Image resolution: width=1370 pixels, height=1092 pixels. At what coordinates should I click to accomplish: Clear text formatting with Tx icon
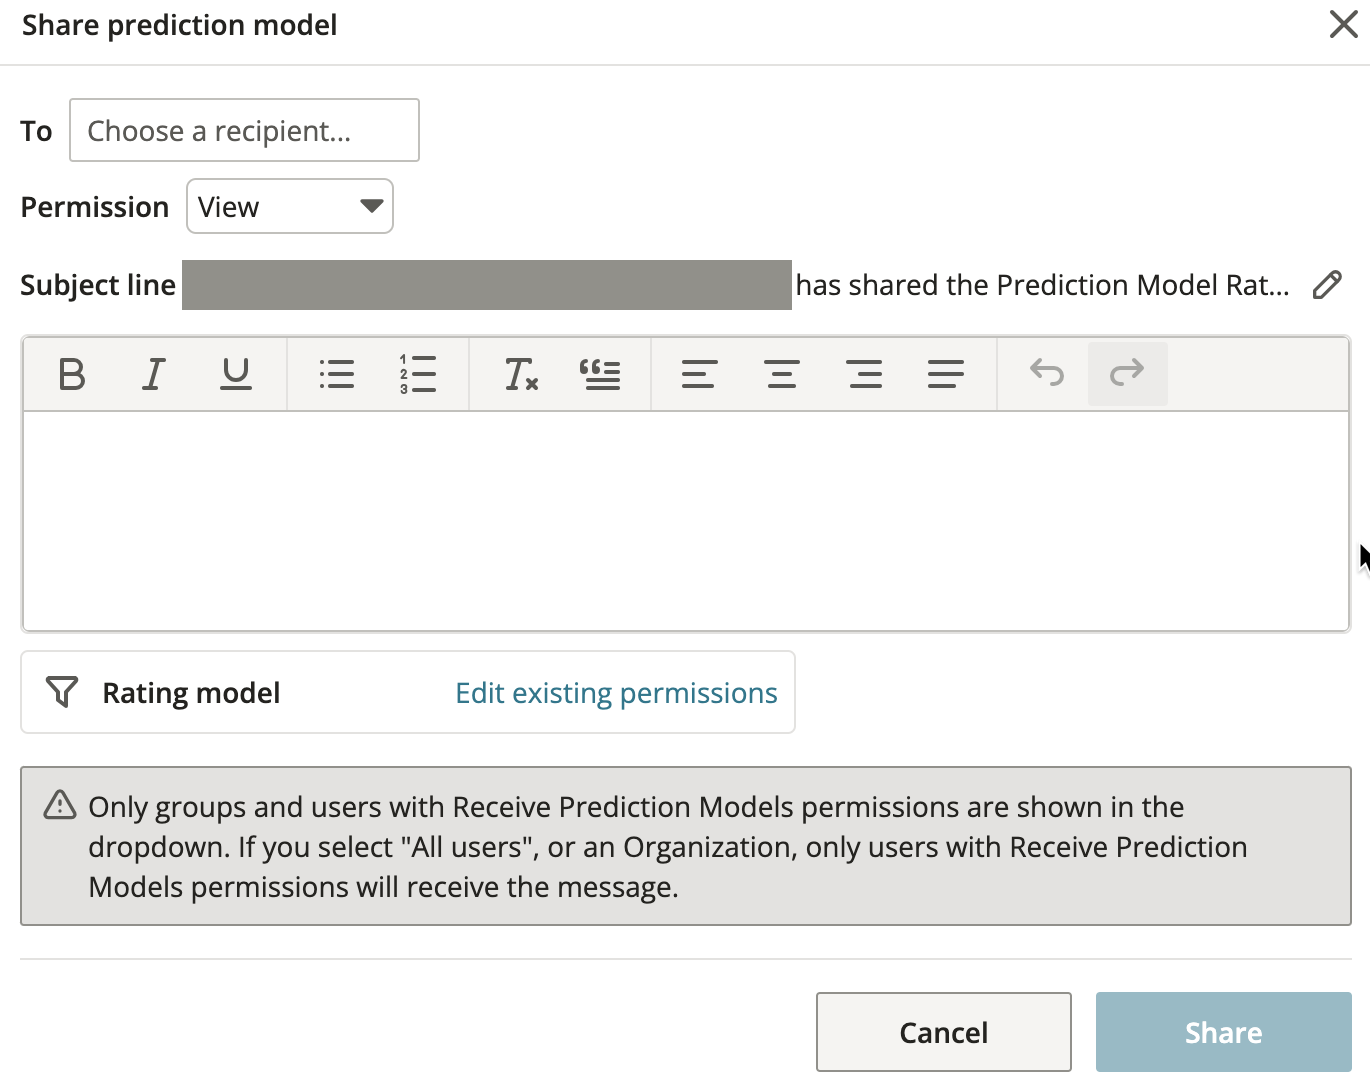[520, 374]
